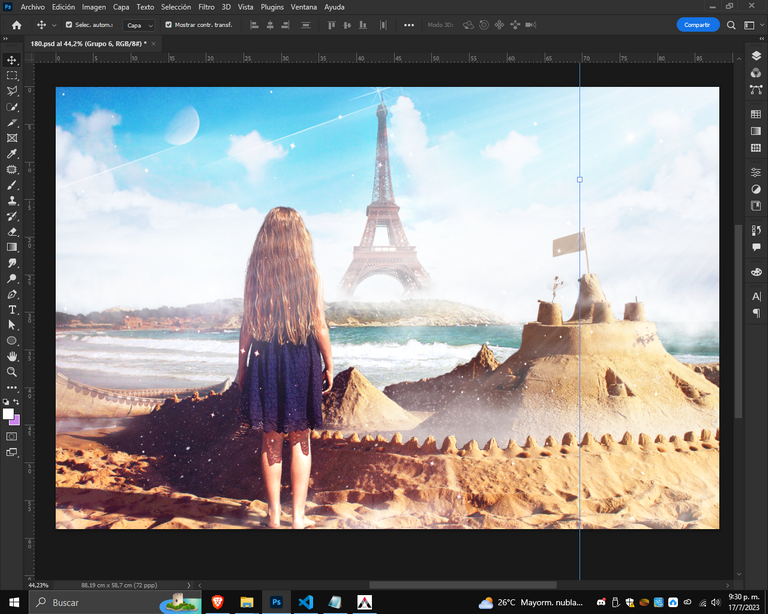Open more align options three-dots
Screen dimensions: 768x614
pyautogui.click(x=409, y=25)
